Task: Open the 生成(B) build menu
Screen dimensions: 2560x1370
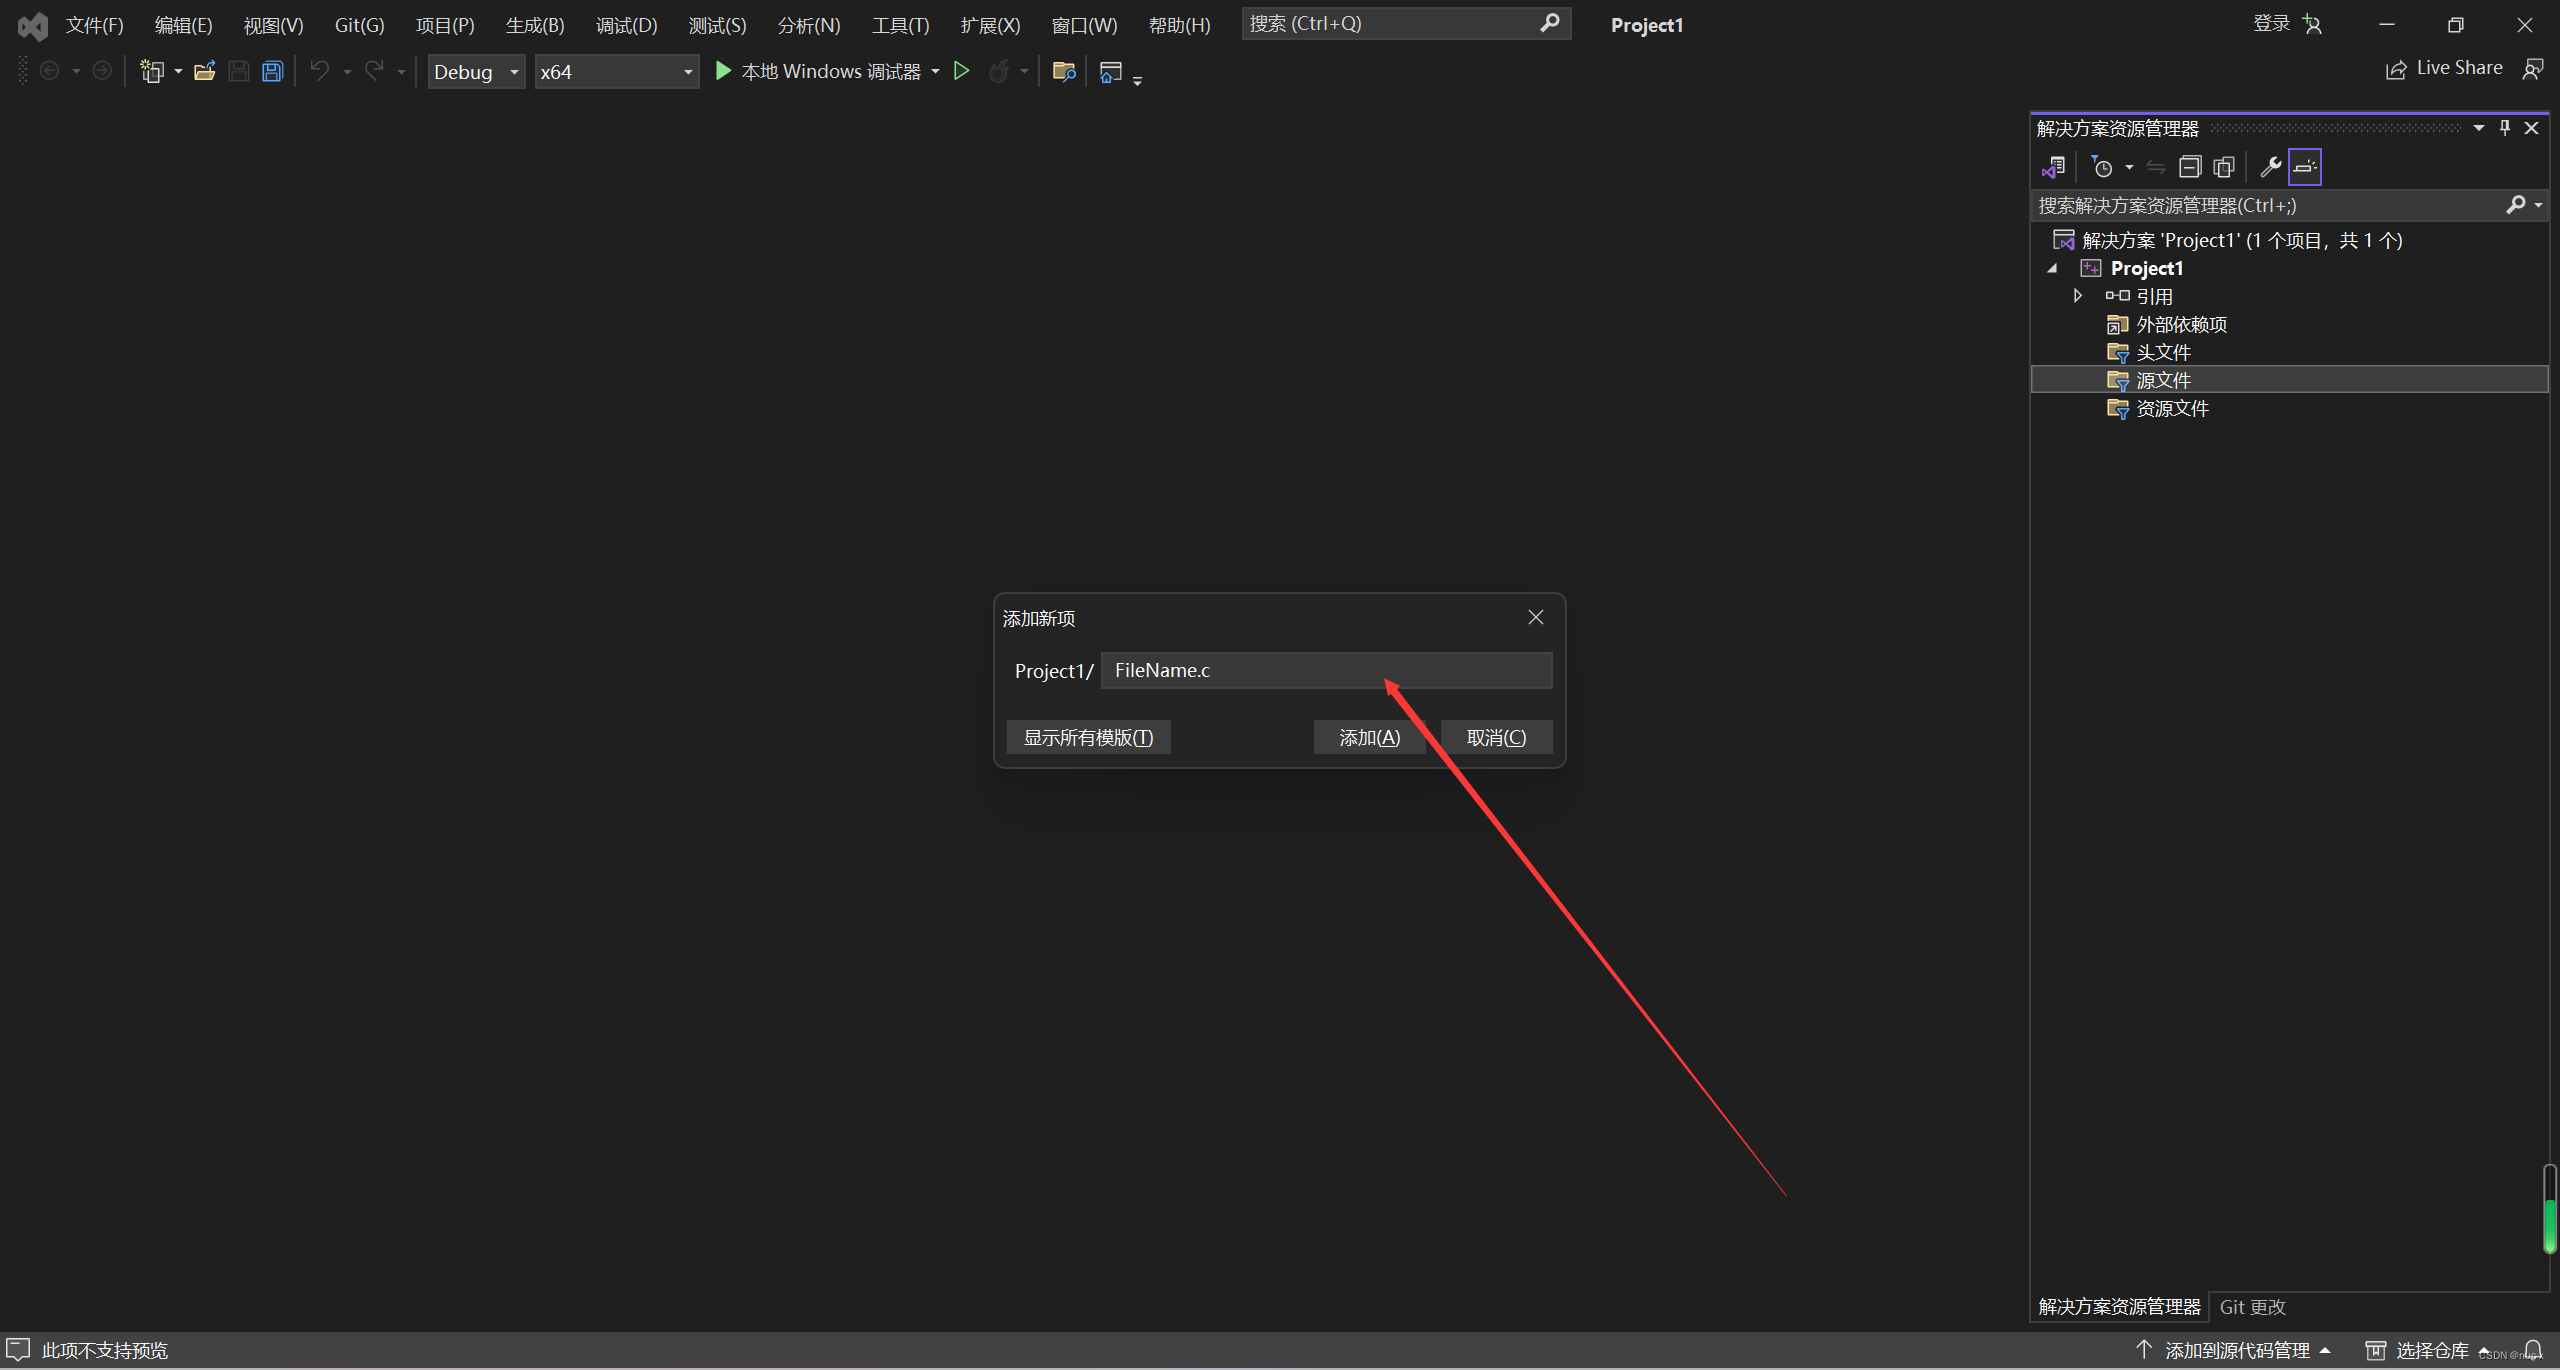Action: pos(535,25)
